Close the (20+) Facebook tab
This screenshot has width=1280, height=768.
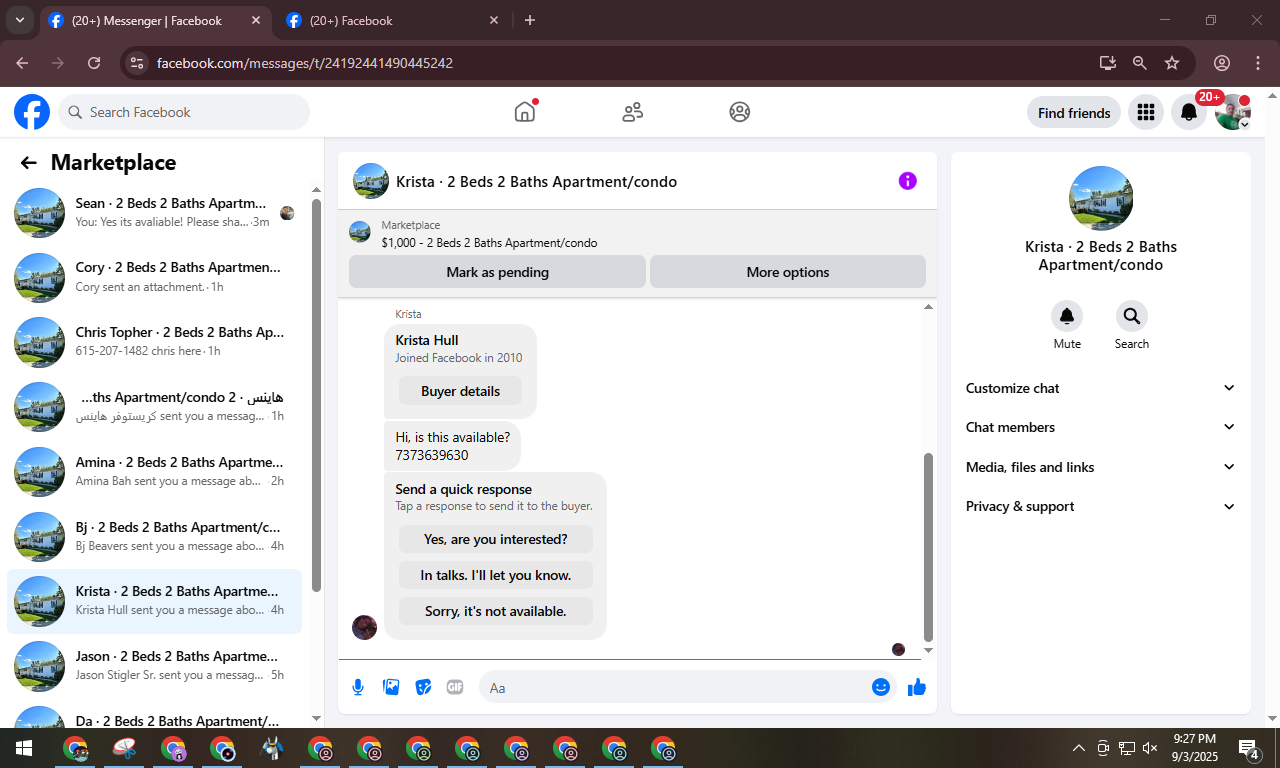tap(493, 20)
